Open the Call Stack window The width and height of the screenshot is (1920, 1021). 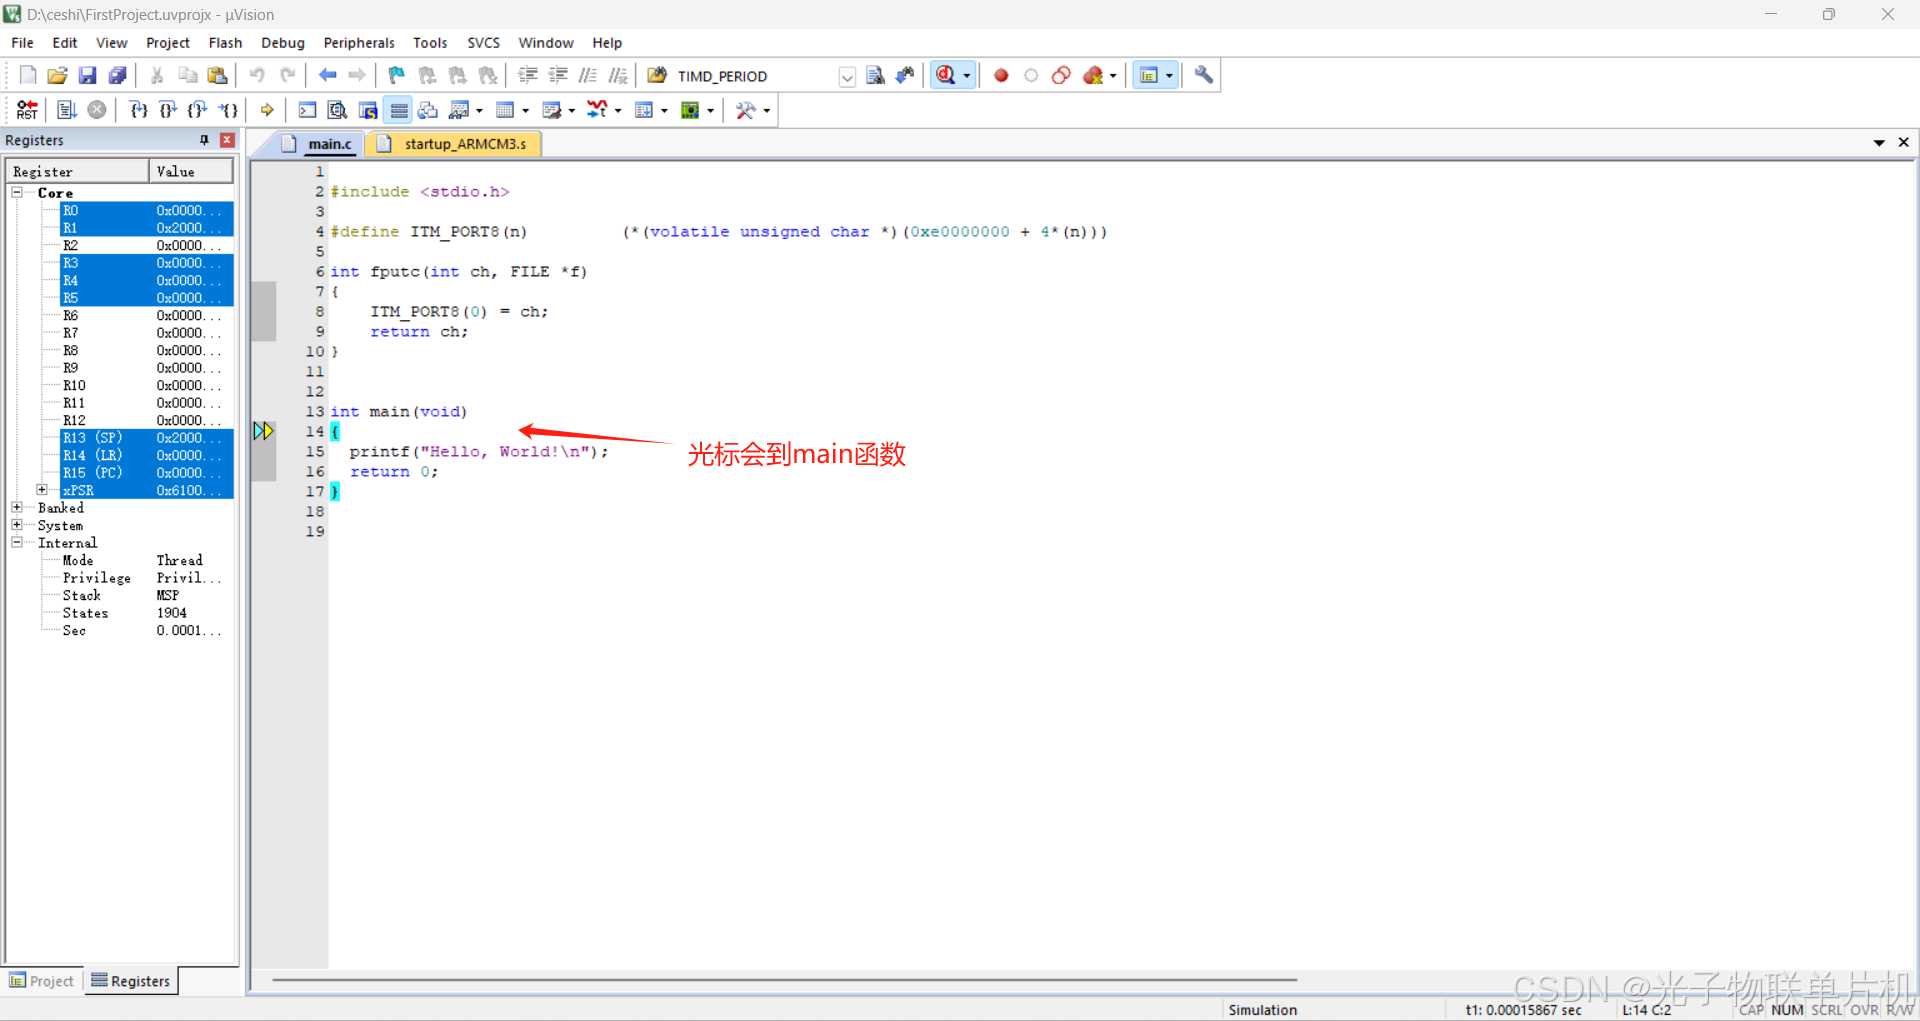[x=428, y=110]
